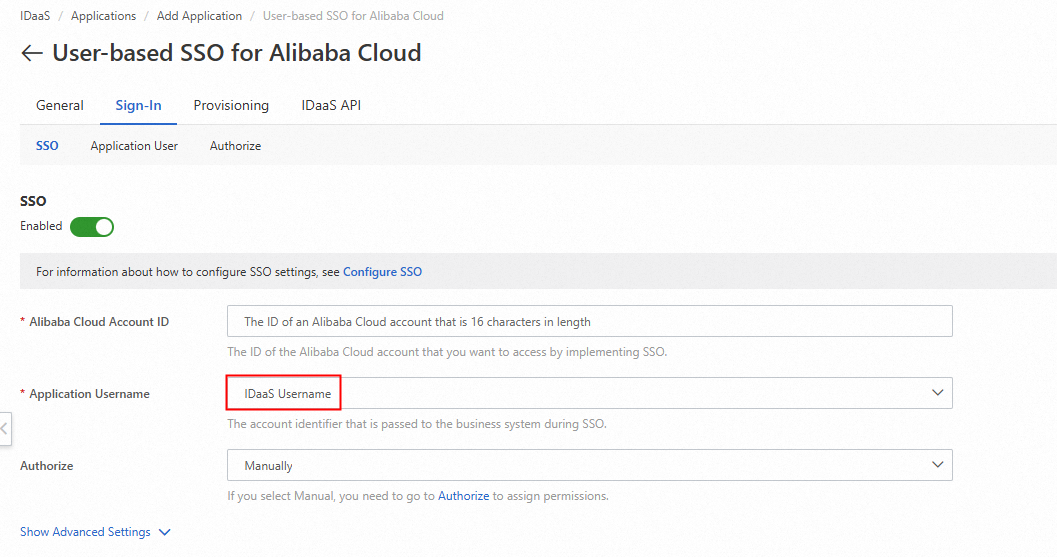
Task: Click the Application Username chevron arrow
Action: coord(938,393)
